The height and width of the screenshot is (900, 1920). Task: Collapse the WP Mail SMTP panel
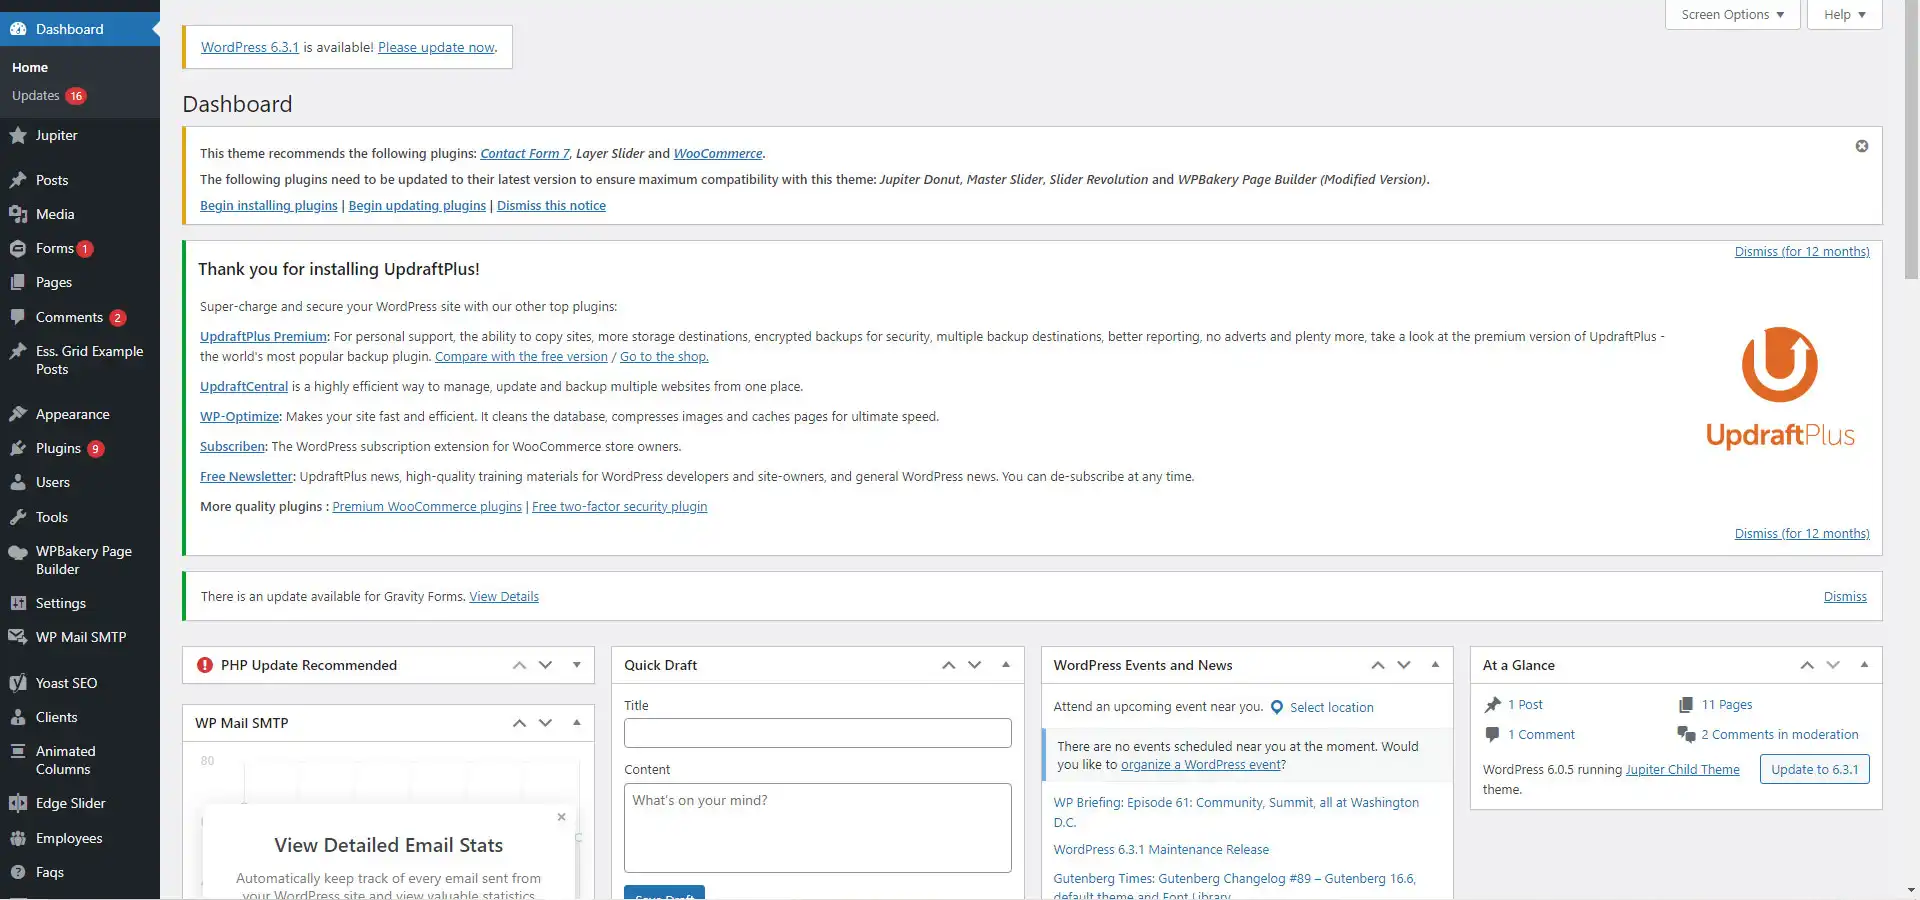[577, 723]
